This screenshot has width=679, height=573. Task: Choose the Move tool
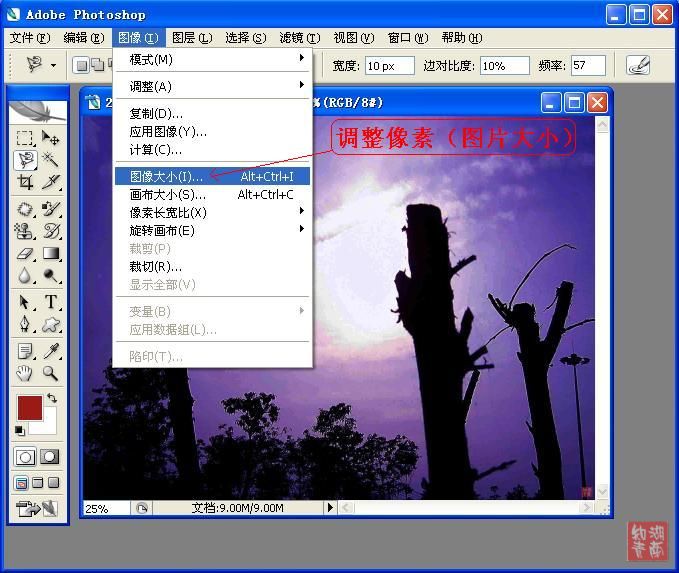tap(50, 138)
